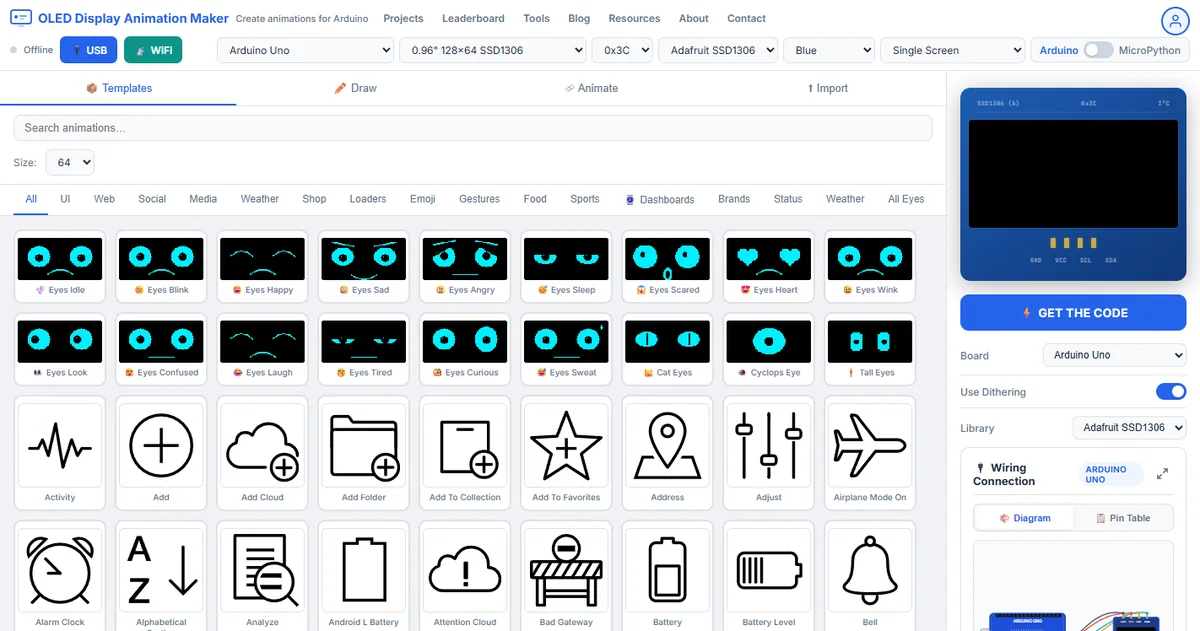Select the Add plus-circle icon template
This screenshot has width=1200, height=631.
coord(161,453)
